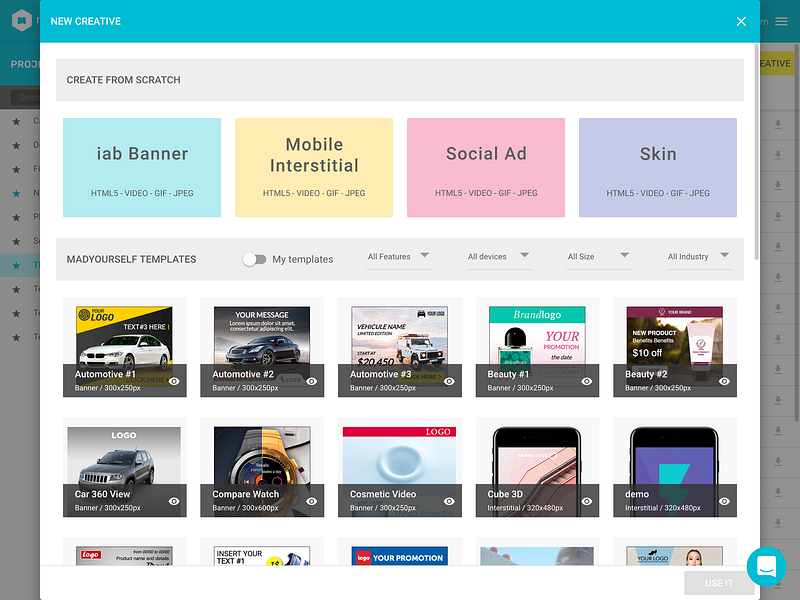Preview the Automotive #3 template via eye icon
The width and height of the screenshot is (800, 600).
point(449,381)
